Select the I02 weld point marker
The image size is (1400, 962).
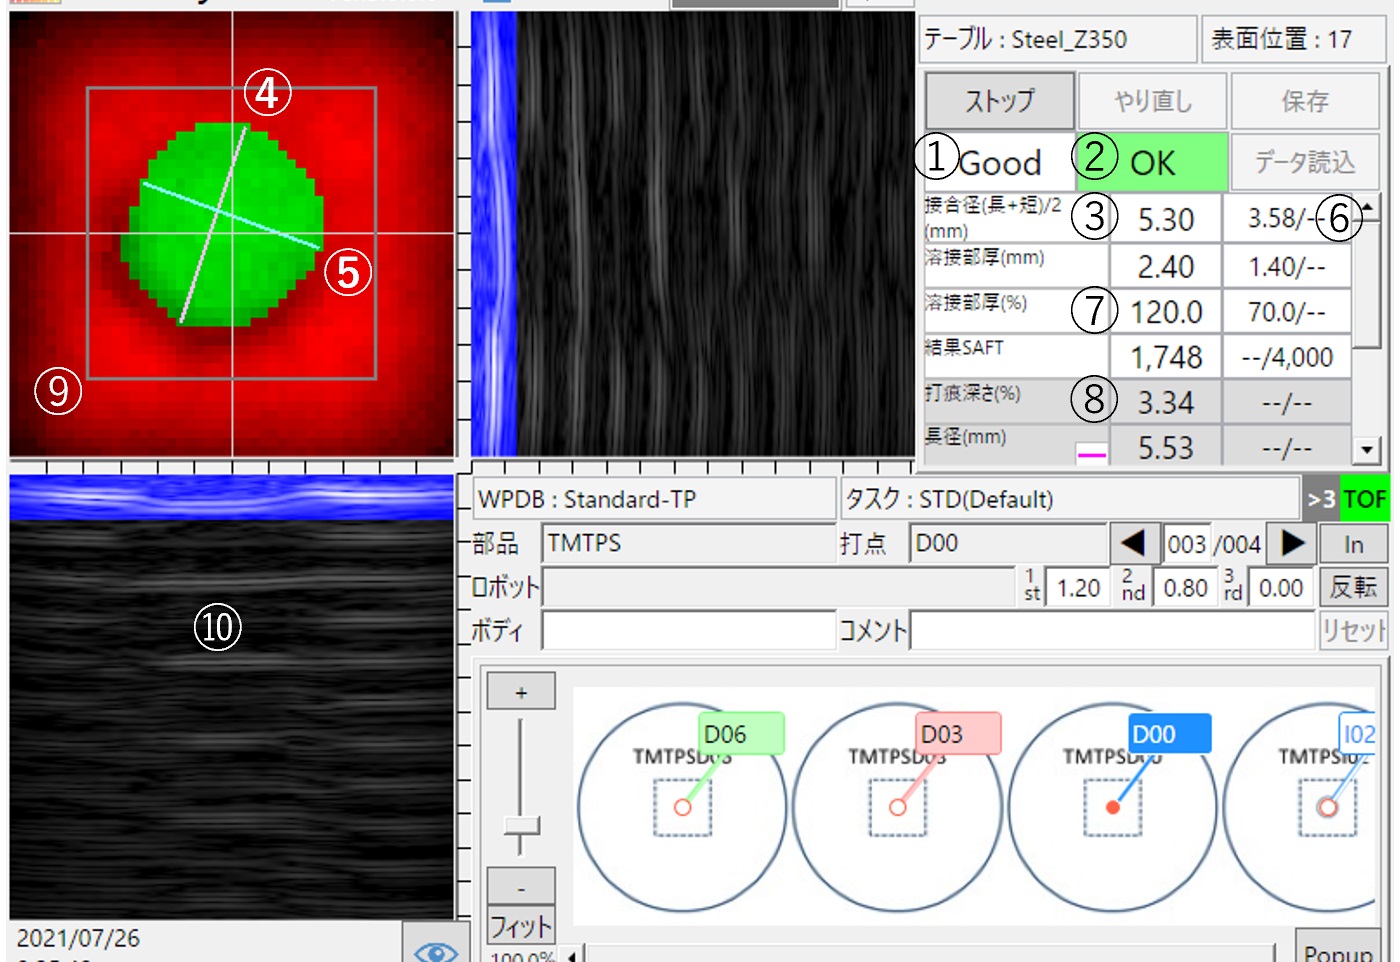pos(1358,734)
